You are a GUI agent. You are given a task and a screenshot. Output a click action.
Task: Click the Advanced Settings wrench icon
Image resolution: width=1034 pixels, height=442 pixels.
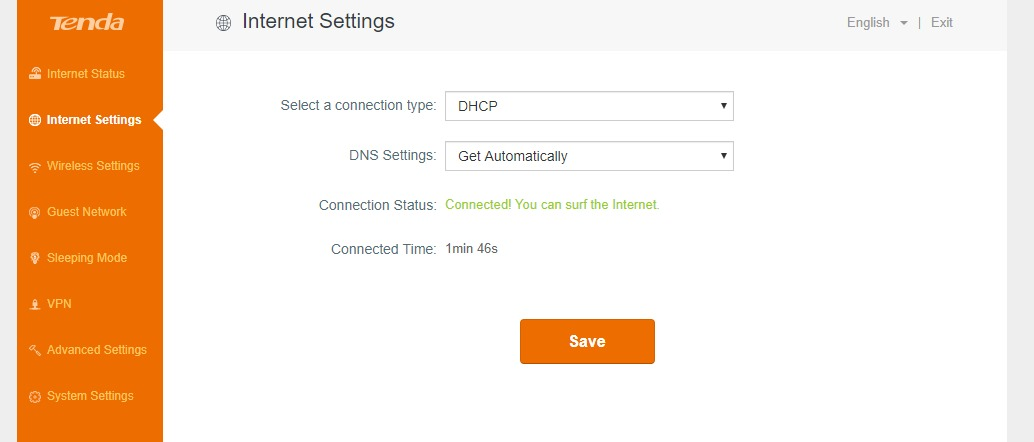pos(35,350)
